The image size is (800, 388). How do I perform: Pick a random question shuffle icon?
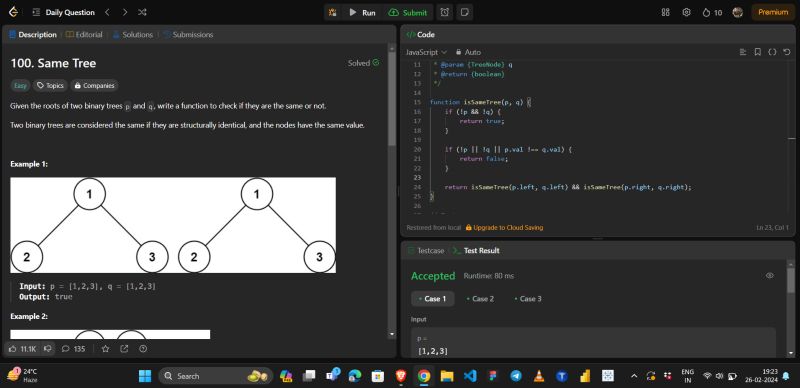(142, 12)
